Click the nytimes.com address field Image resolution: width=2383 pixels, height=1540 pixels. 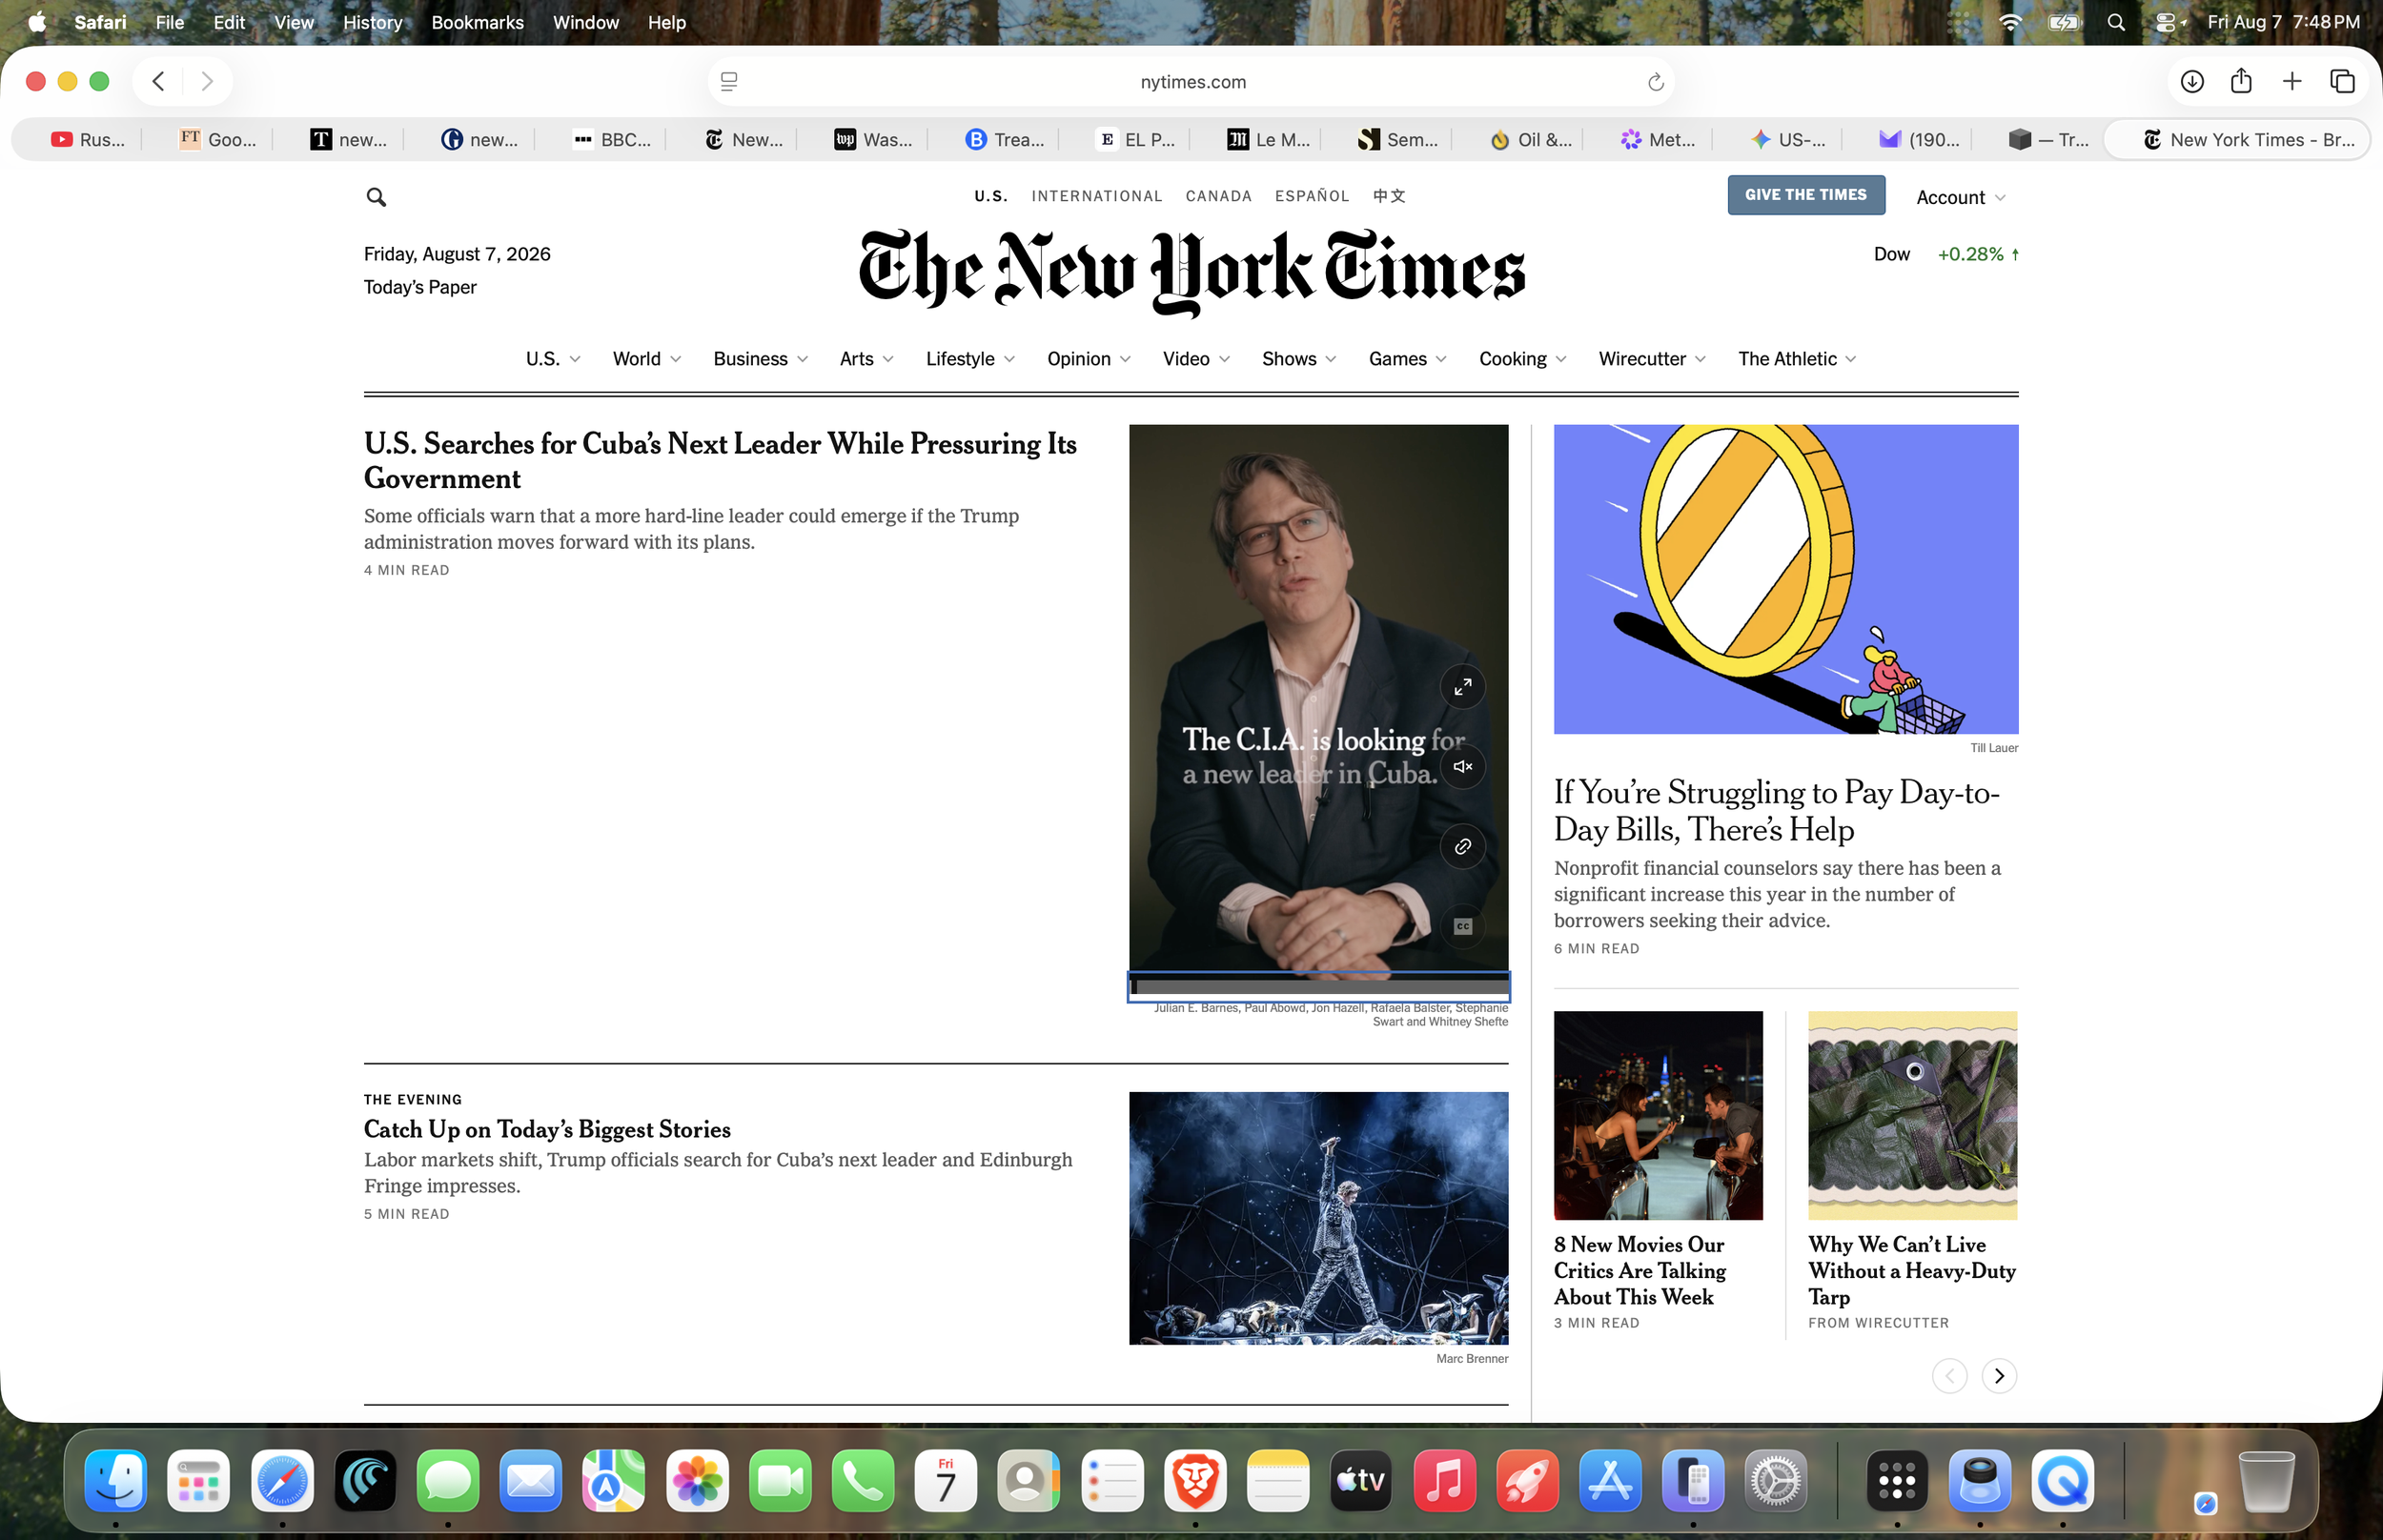pyautogui.click(x=1192, y=82)
